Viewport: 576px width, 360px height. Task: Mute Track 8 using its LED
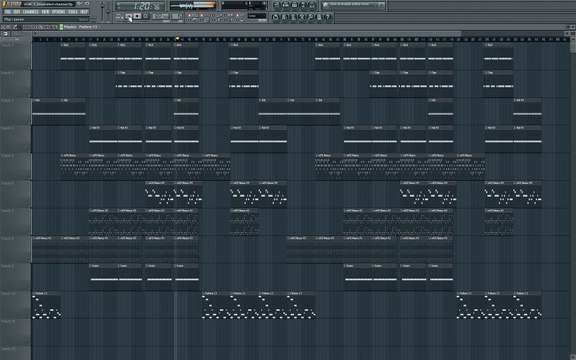tap(29, 260)
